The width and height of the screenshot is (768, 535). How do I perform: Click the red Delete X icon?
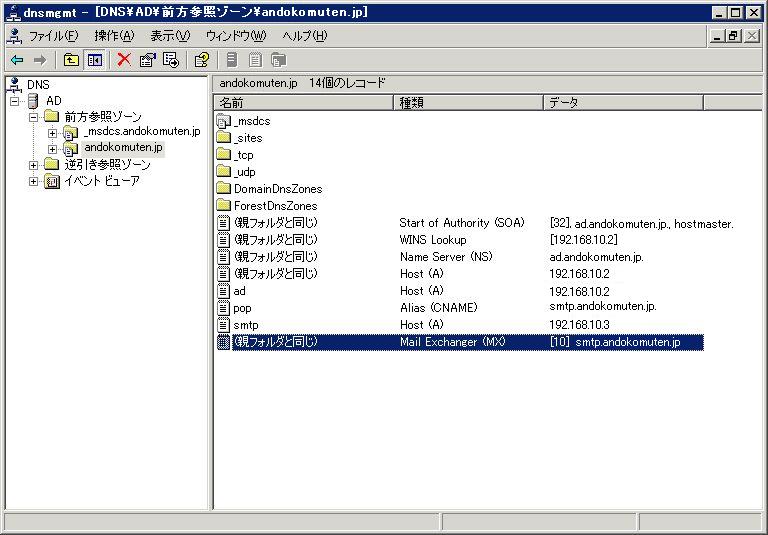click(124, 60)
